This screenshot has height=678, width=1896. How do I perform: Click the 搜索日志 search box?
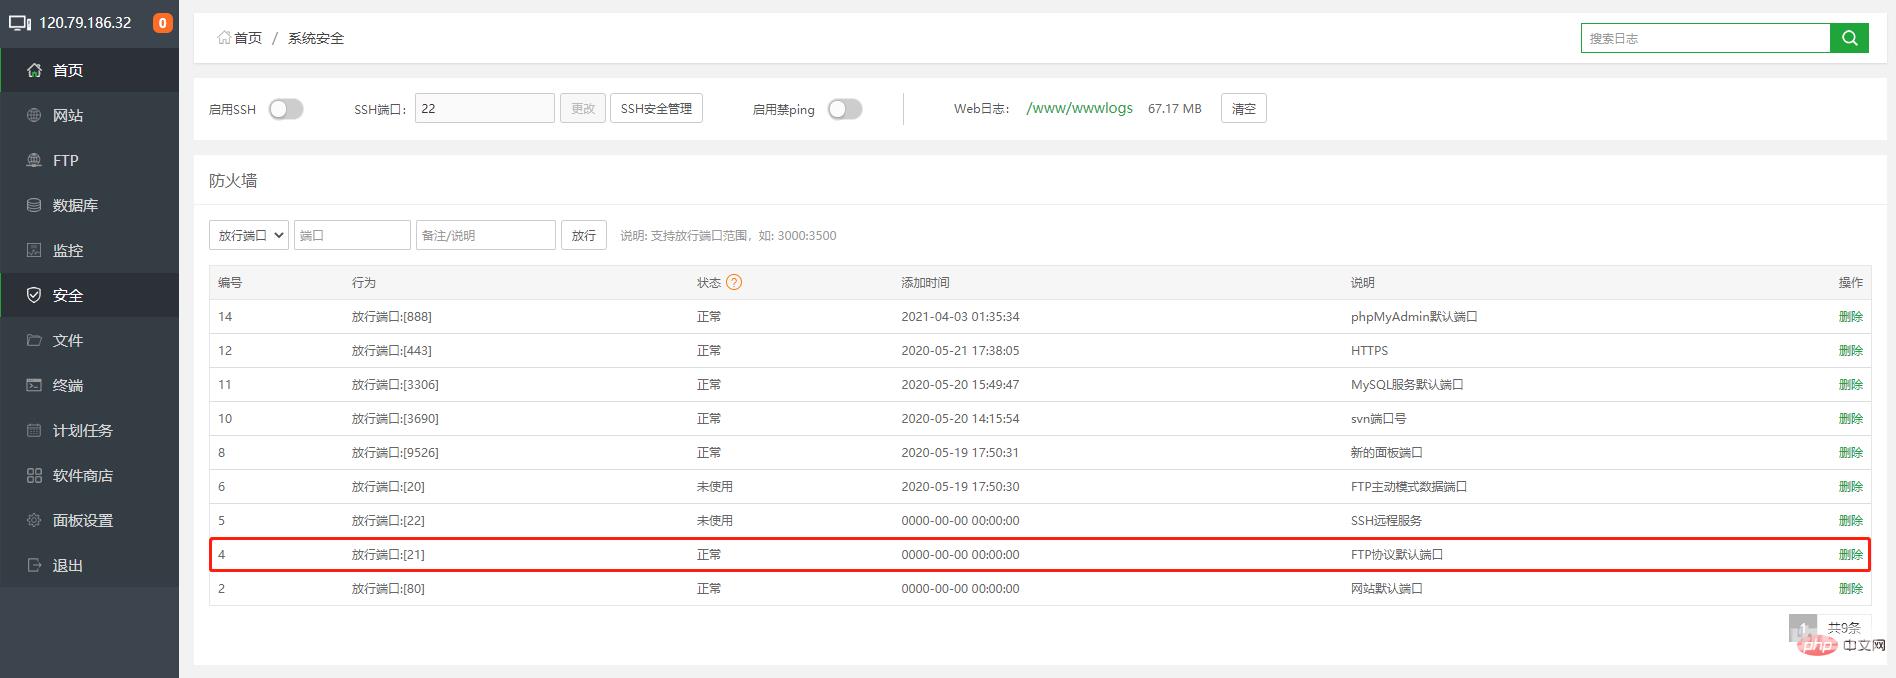(x=1704, y=38)
